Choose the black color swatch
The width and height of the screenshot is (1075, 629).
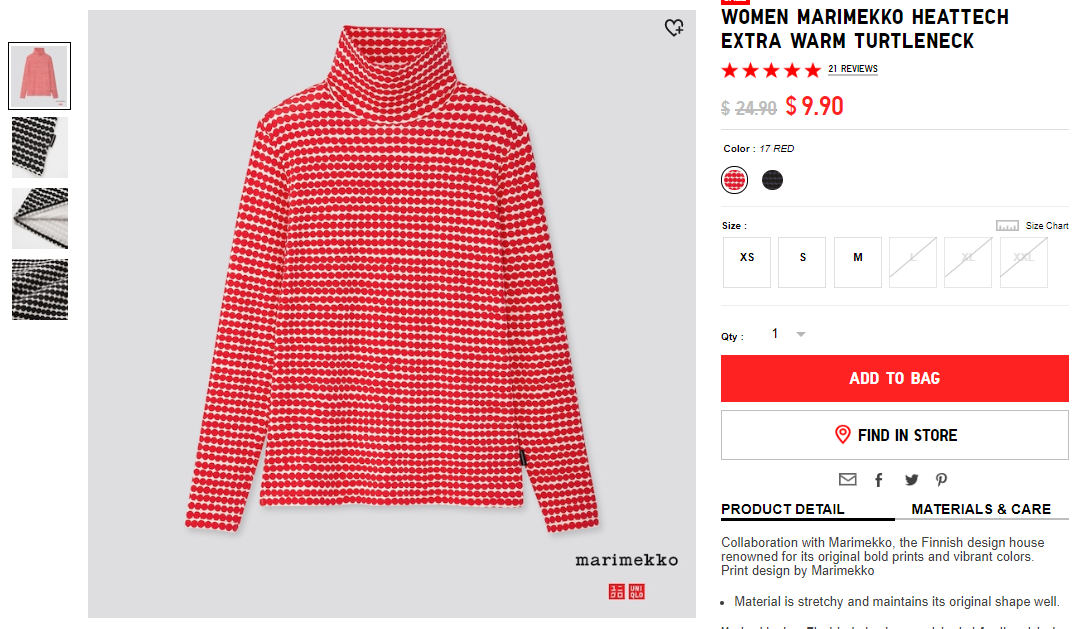tap(772, 180)
